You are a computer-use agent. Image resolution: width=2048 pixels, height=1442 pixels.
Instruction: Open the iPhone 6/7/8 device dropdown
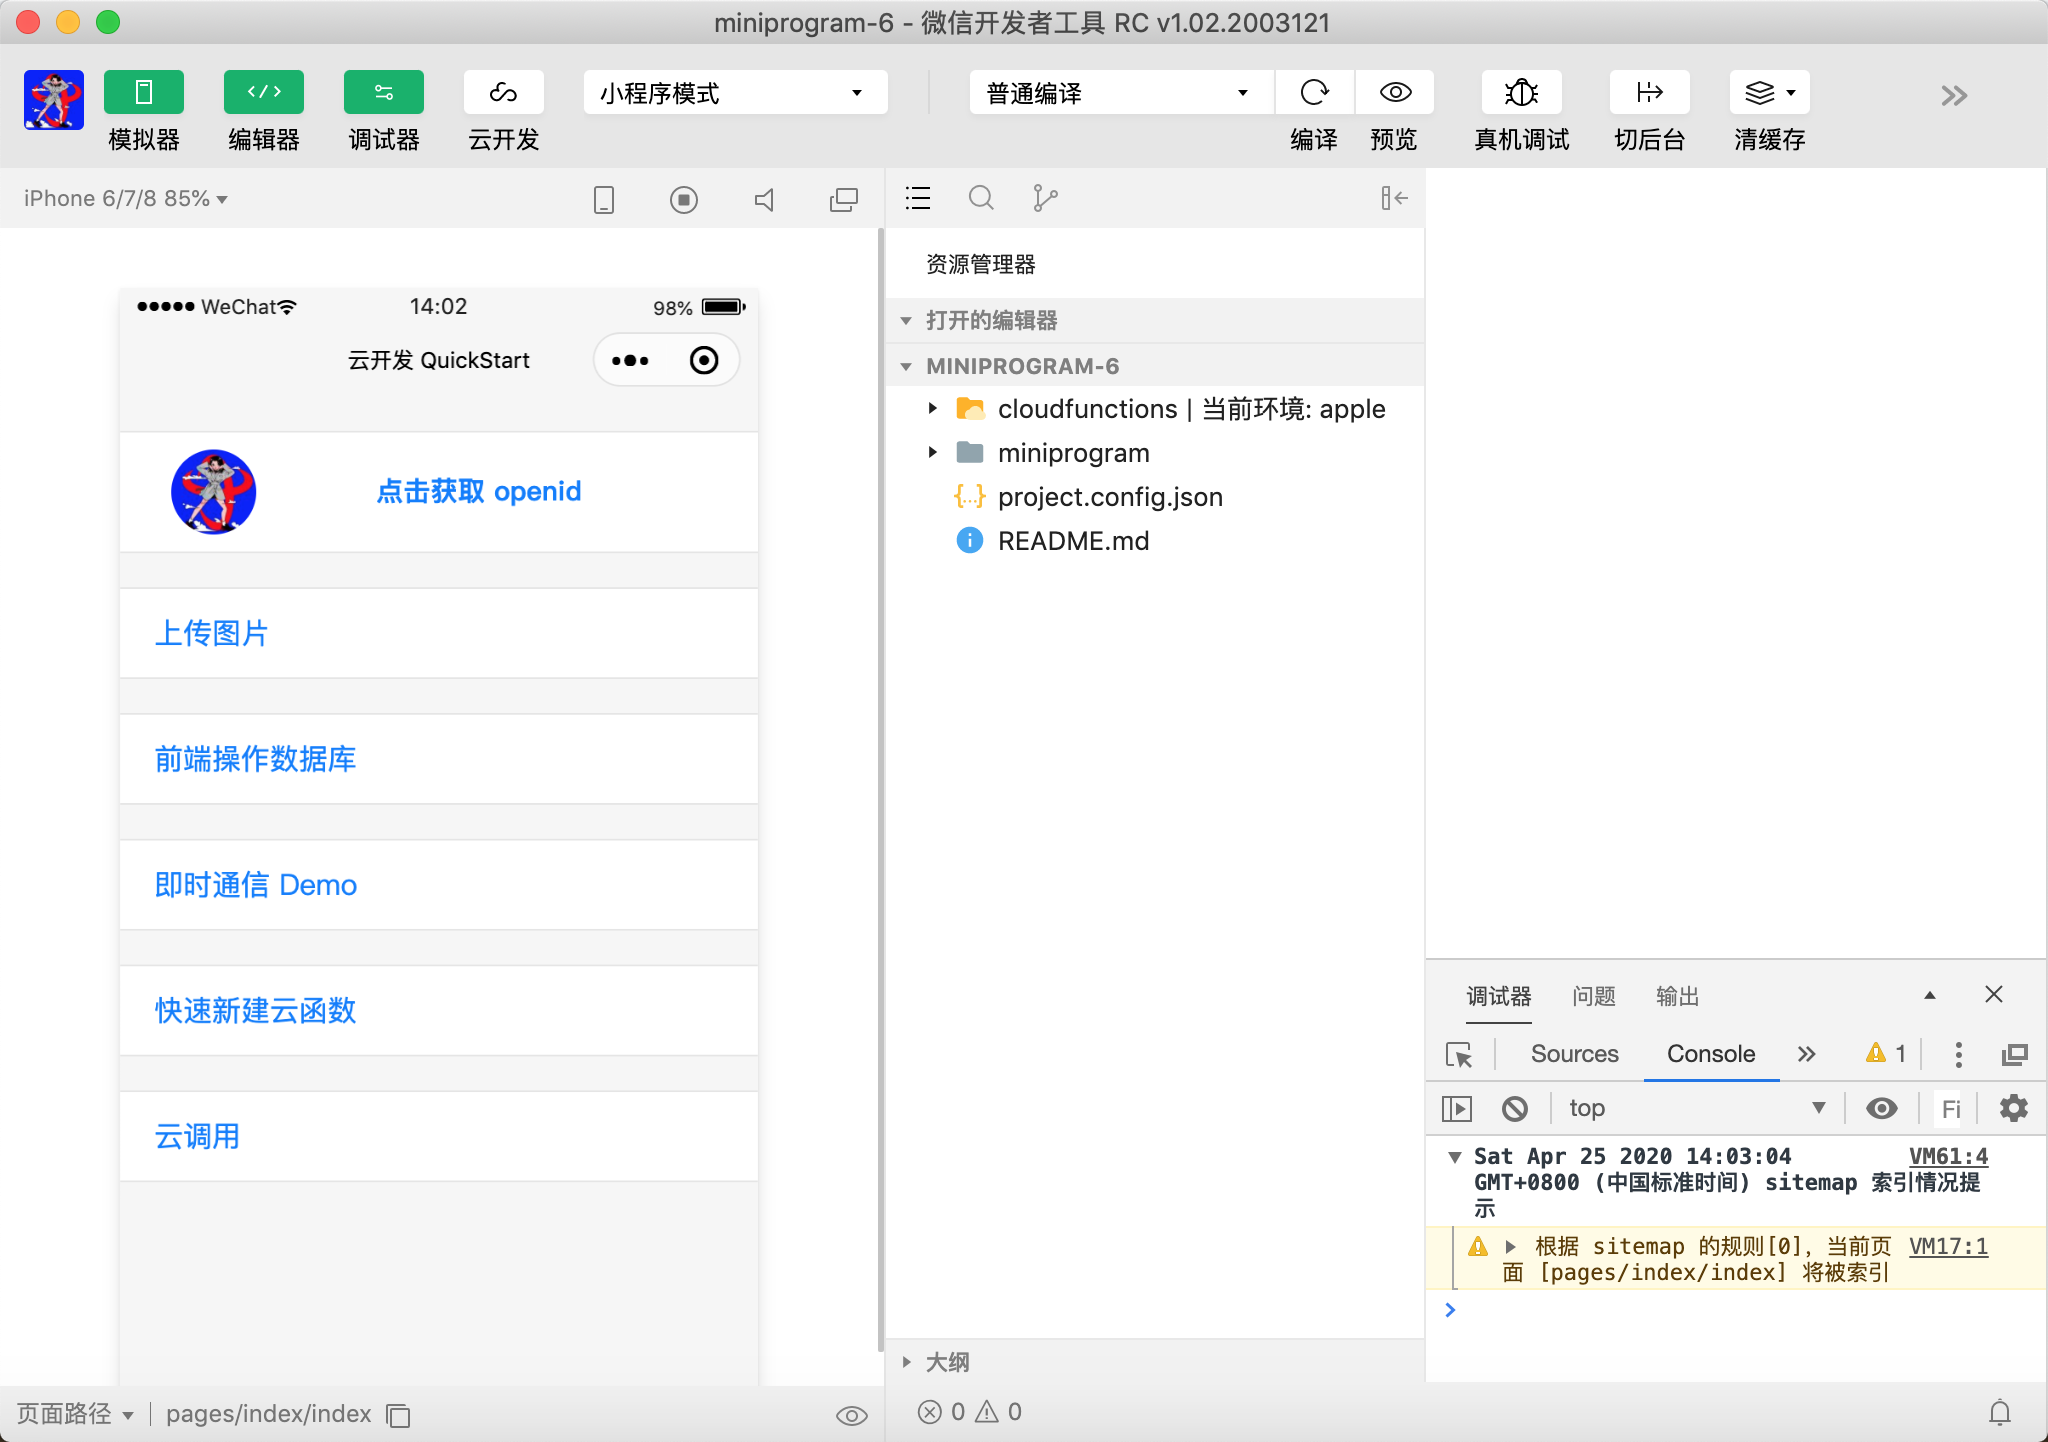(x=126, y=199)
